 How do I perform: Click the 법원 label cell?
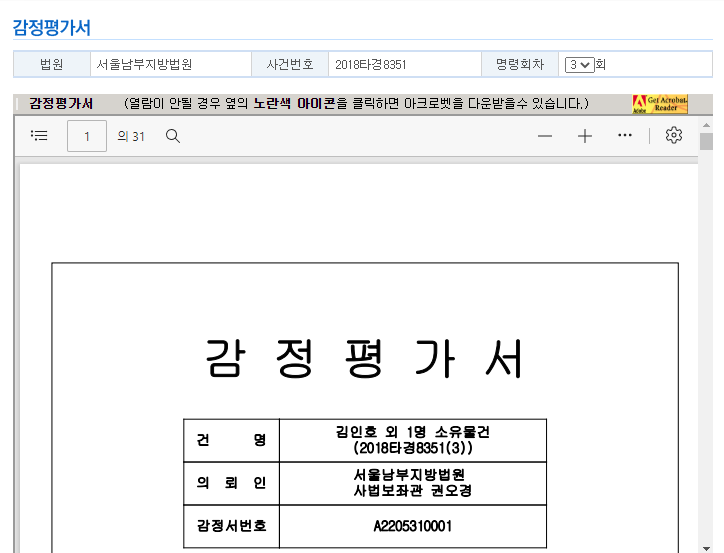coord(52,64)
